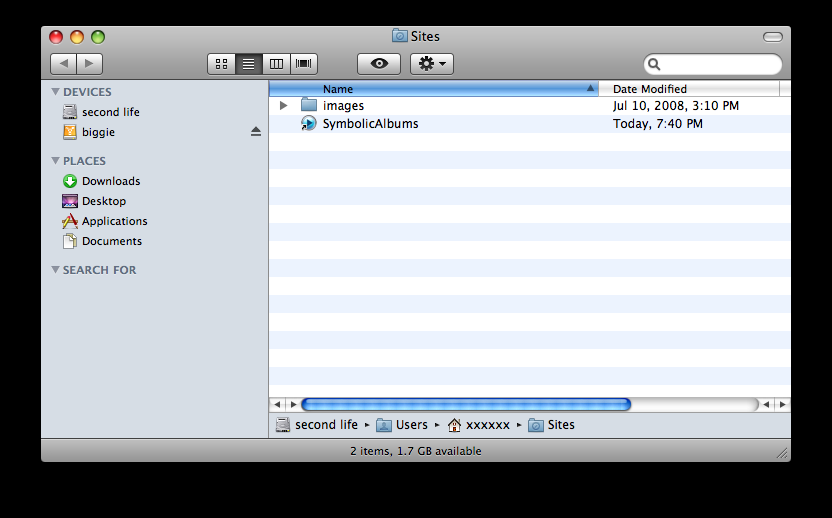Viewport: 832px width, 518px height.
Task: Click the far-left scroll left arrow
Action: (277, 404)
